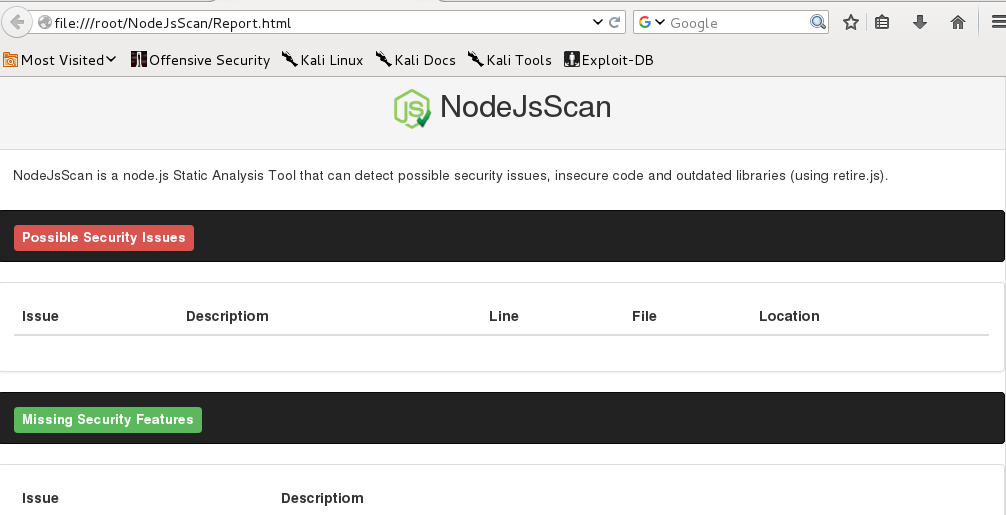Click the NodeJsScan title heading

(525, 106)
